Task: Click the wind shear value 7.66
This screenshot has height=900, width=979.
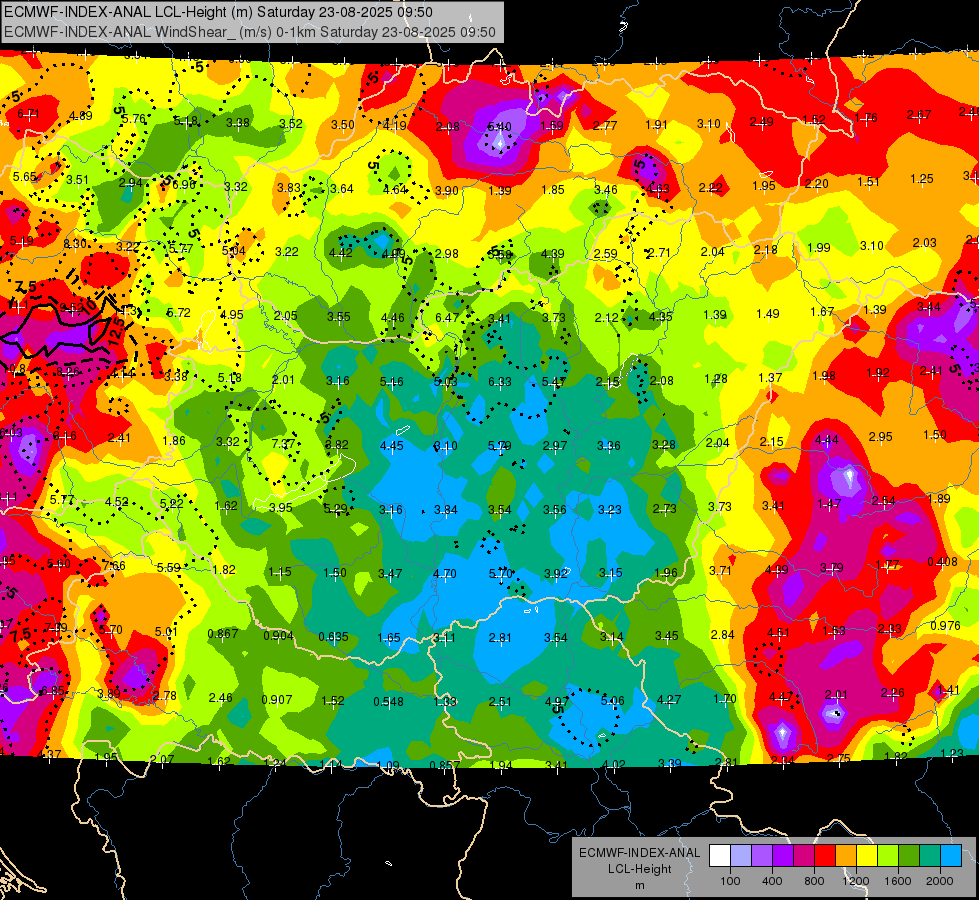Action: tap(114, 566)
